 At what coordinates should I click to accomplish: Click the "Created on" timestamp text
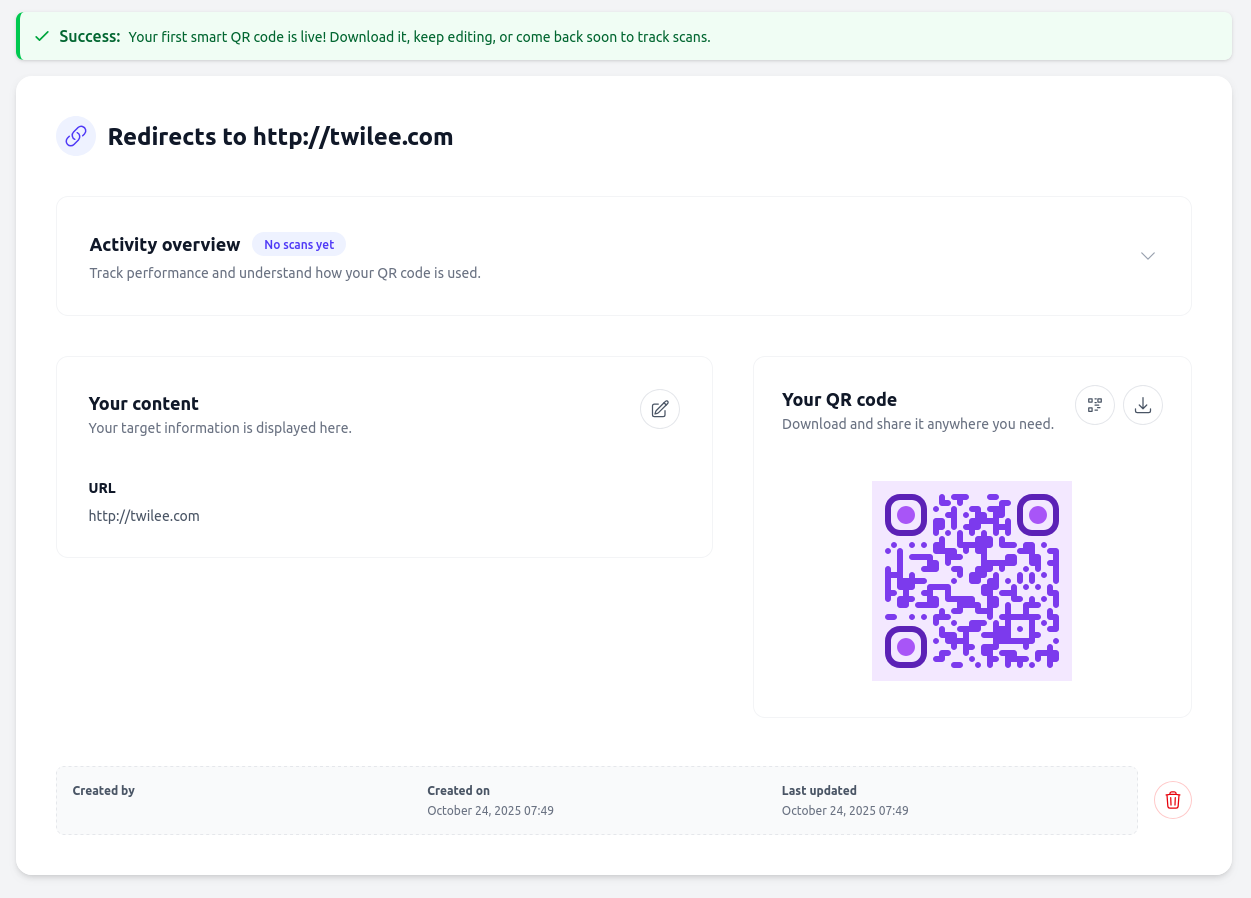[x=490, y=810]
